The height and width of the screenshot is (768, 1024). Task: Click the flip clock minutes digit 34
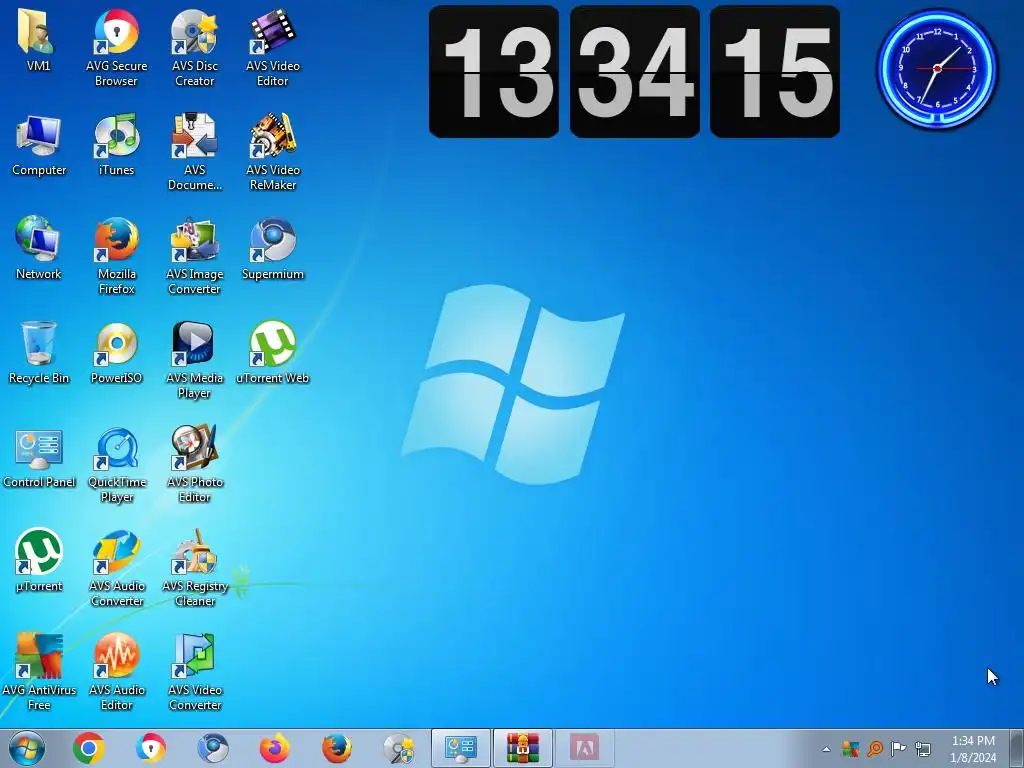pos(635,72)
